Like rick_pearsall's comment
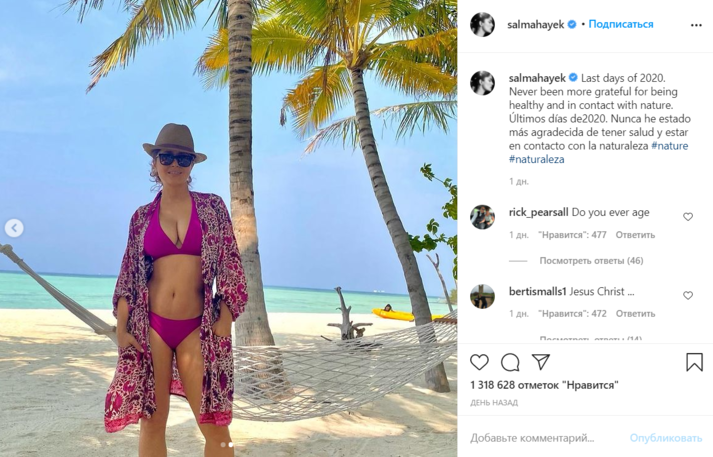The width and height of the screenshot is (713, 457). [688, 217]
